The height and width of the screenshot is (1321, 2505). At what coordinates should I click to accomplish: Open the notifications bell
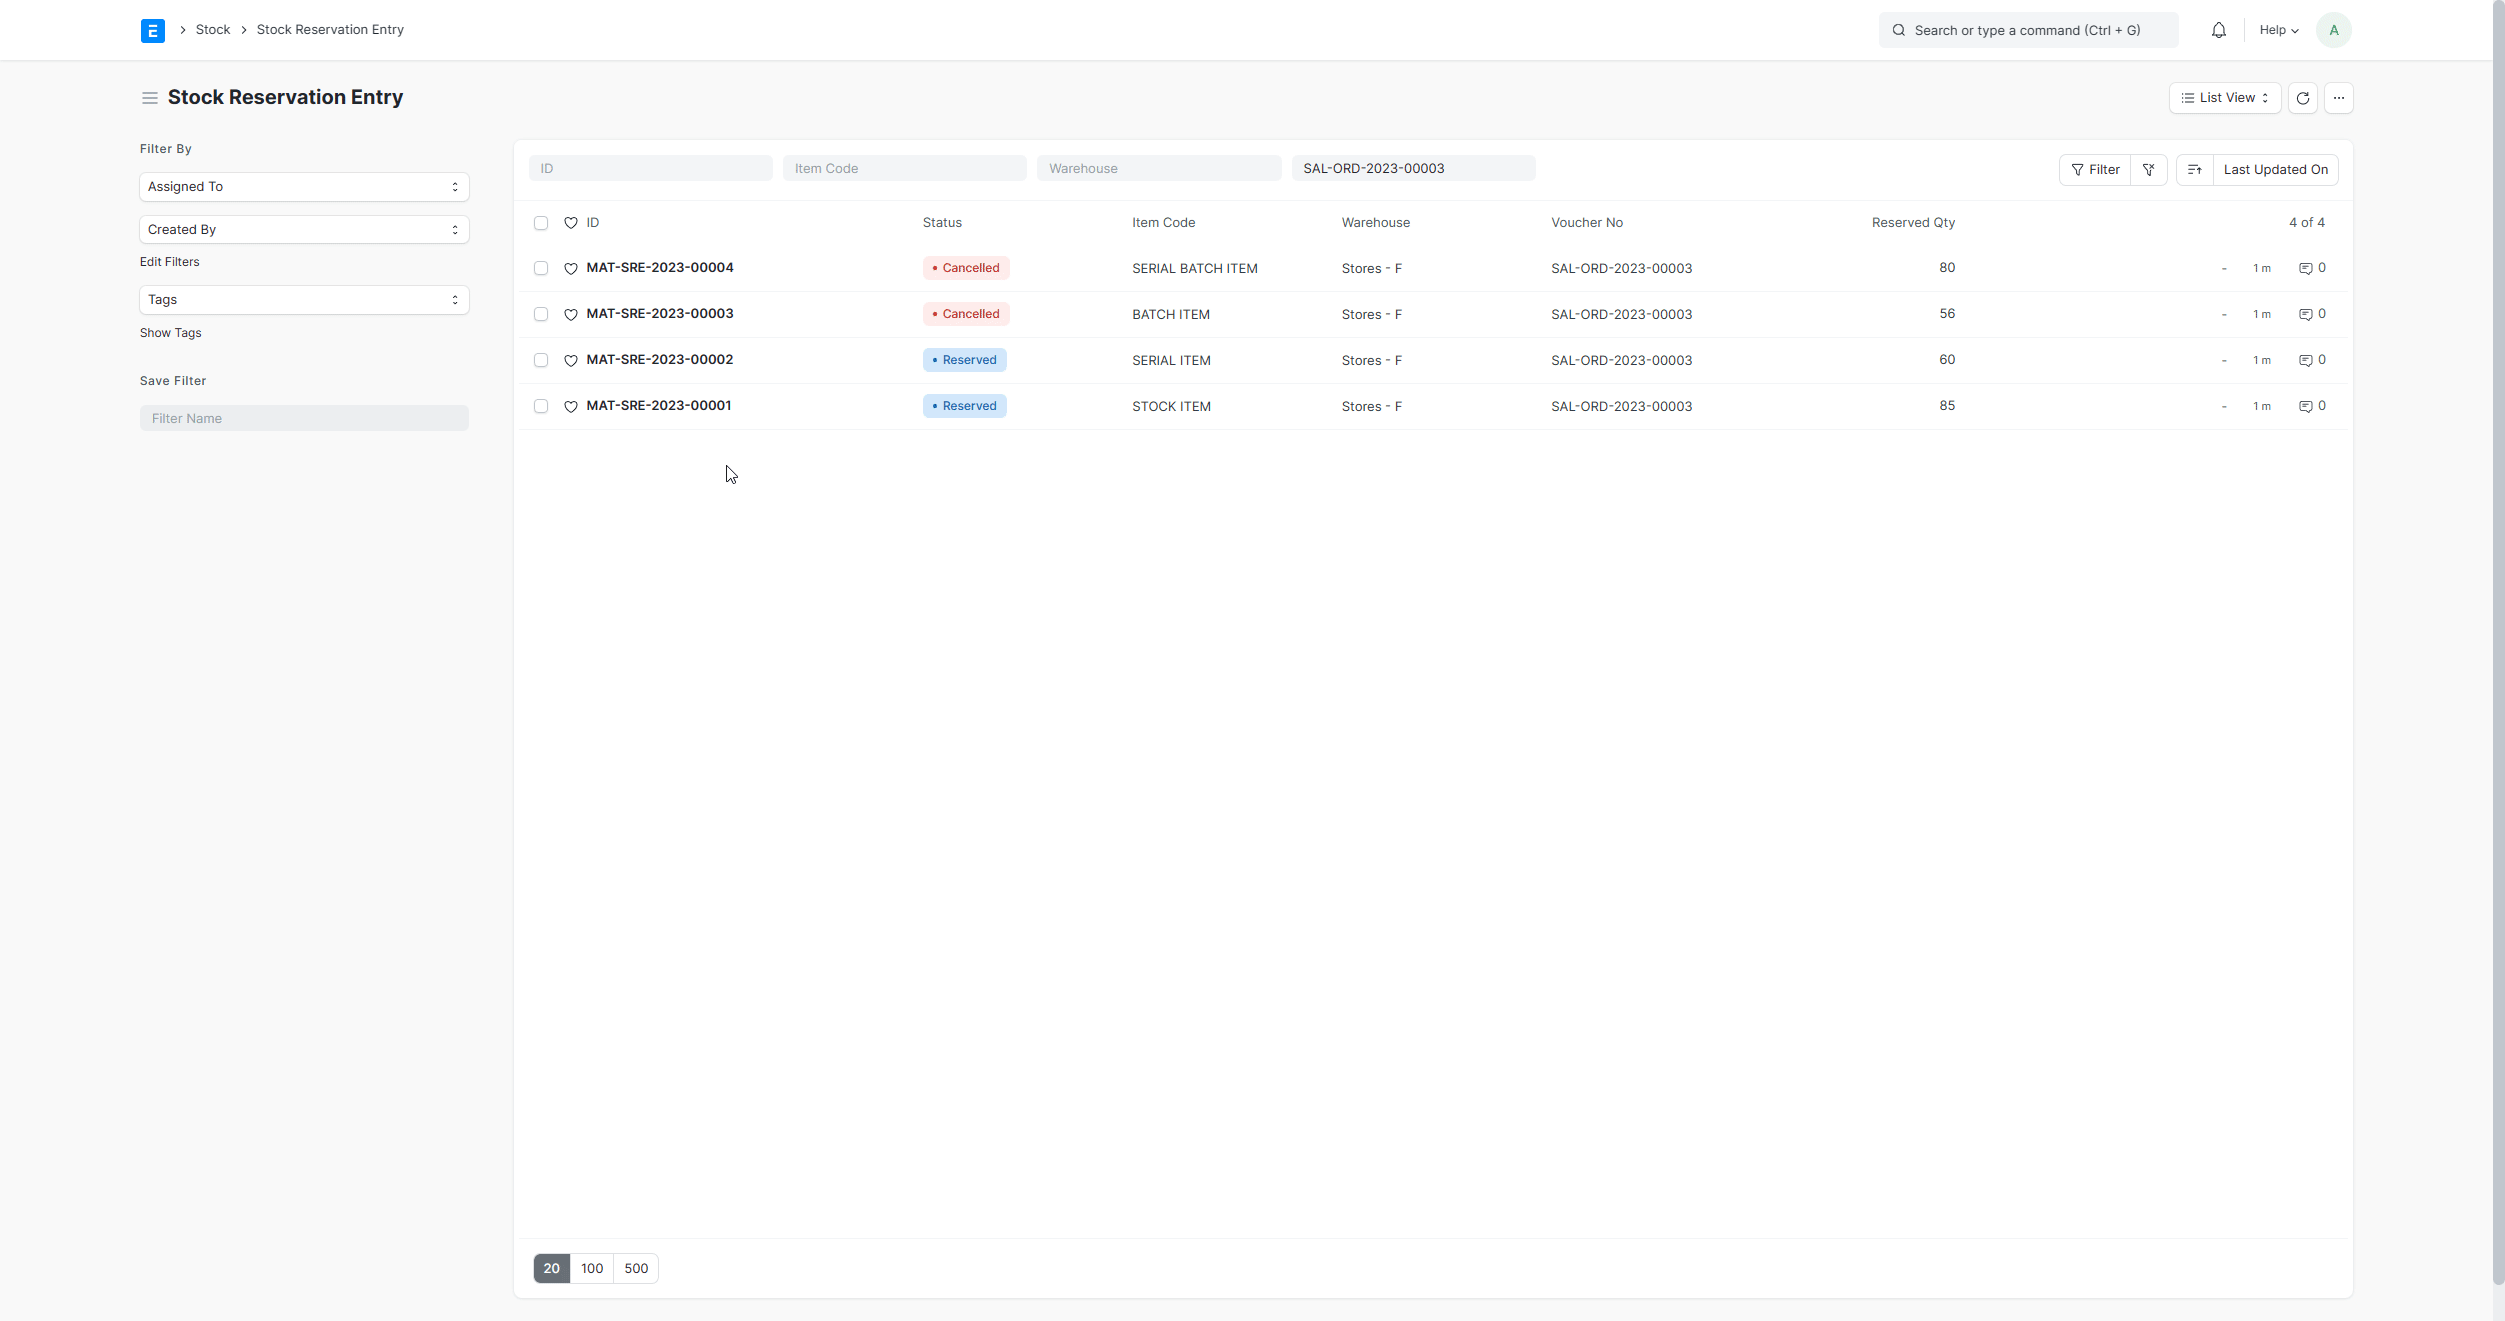tap(2218, 31)
